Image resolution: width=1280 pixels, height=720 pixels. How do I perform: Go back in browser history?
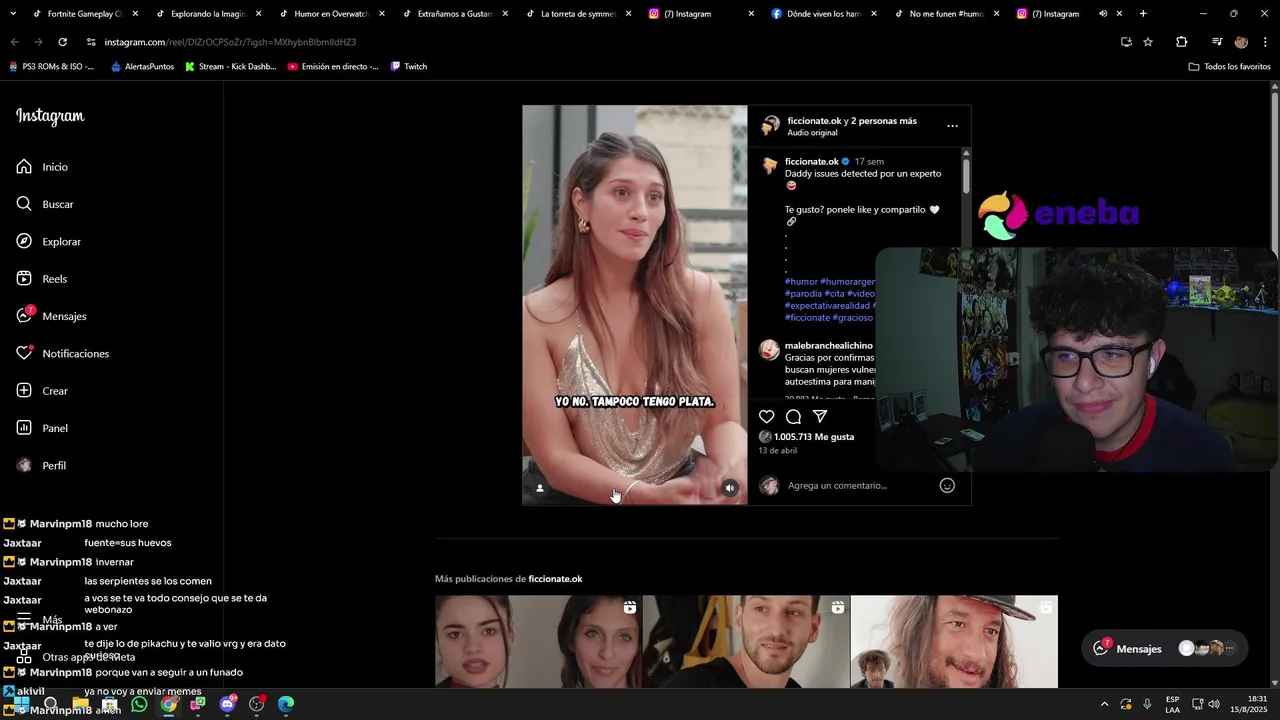pos(14,42)
